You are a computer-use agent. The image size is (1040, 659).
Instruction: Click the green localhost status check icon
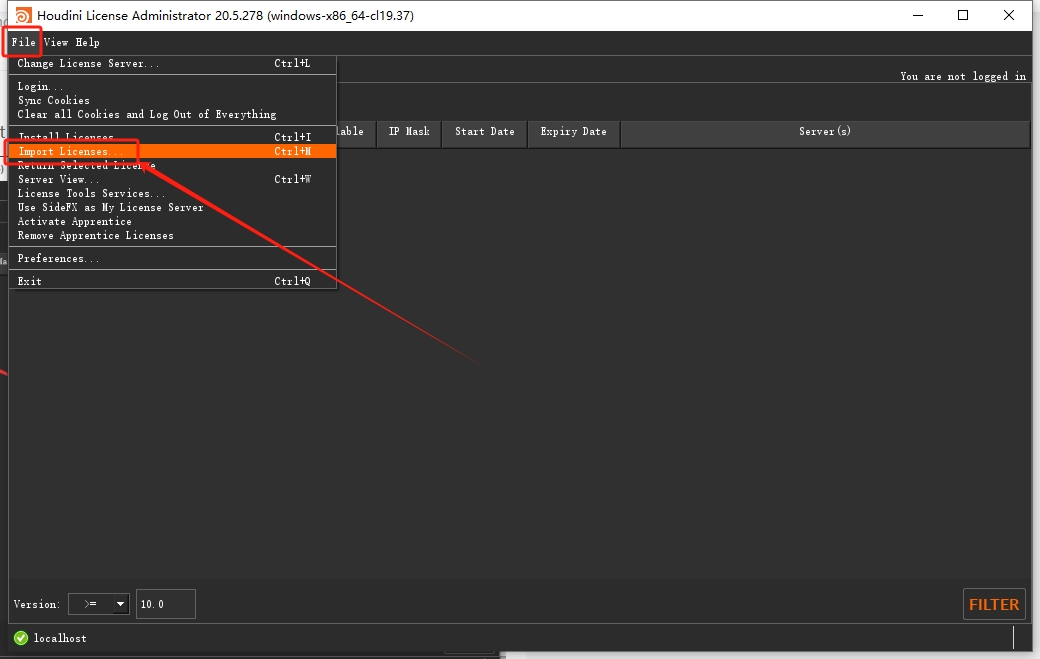click(x=21, y=638)
